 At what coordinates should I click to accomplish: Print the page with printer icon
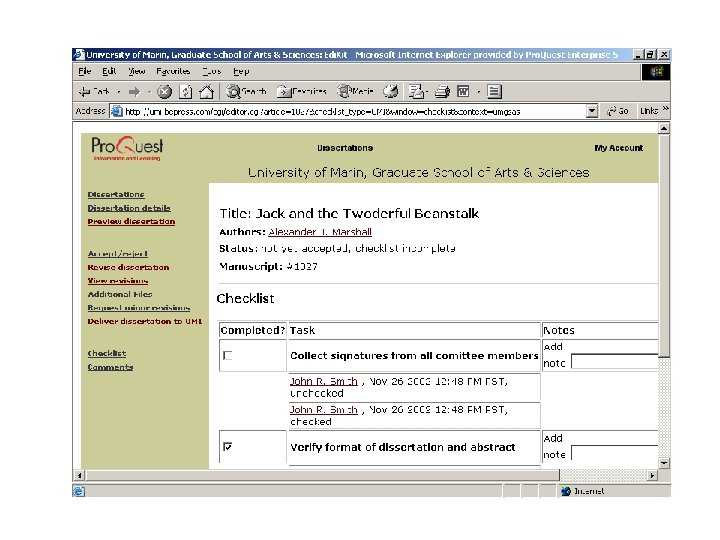(442, 92)
